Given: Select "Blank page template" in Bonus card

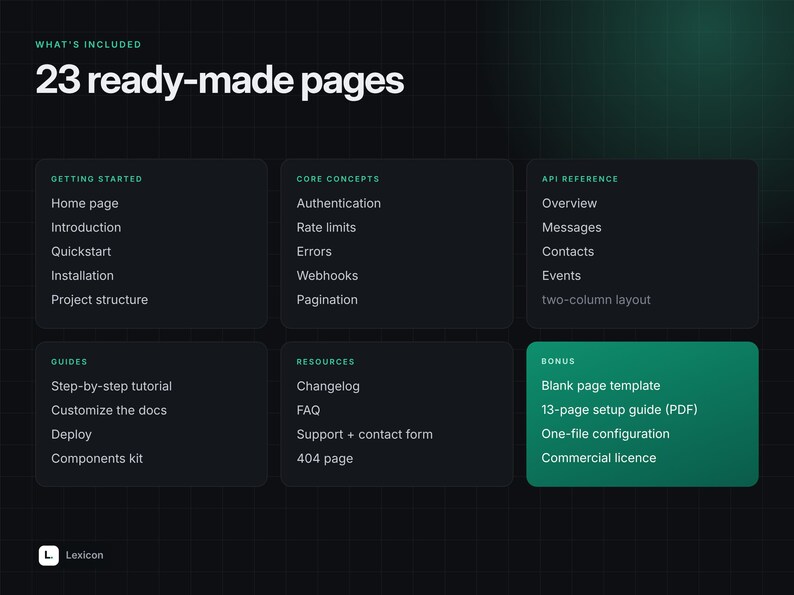Looking at the screenshot, I should click(x=601, y=386).
